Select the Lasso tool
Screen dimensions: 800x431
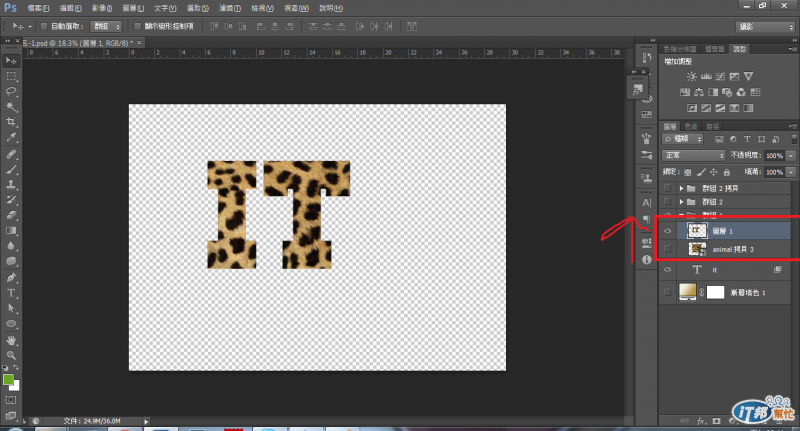11,91
